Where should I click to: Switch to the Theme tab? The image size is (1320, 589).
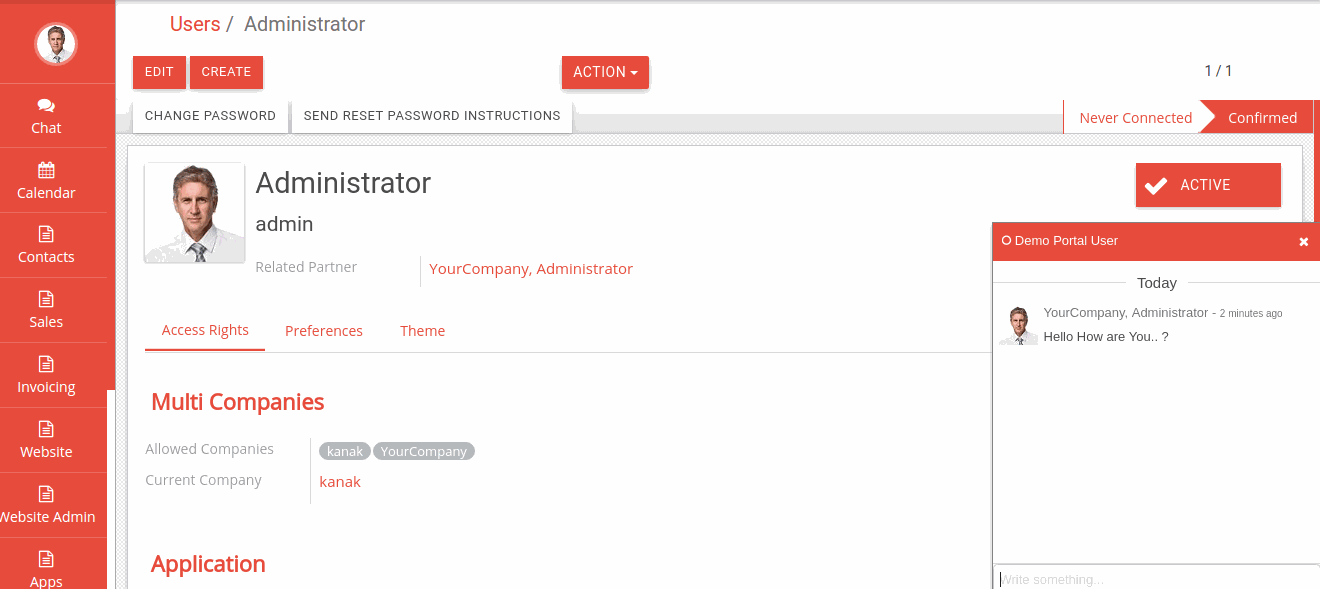[x=422, y=331]
